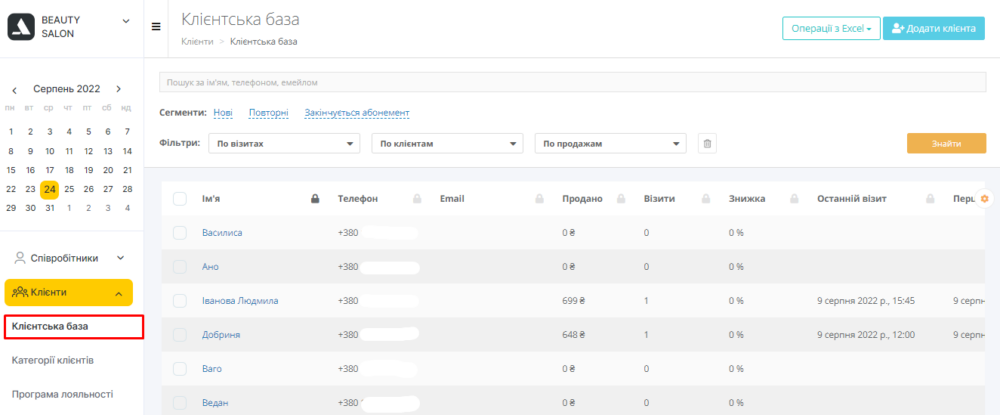Check the box for client Василиса
The height and width of the screenshot is (415, 1000).
pos(180,233)
